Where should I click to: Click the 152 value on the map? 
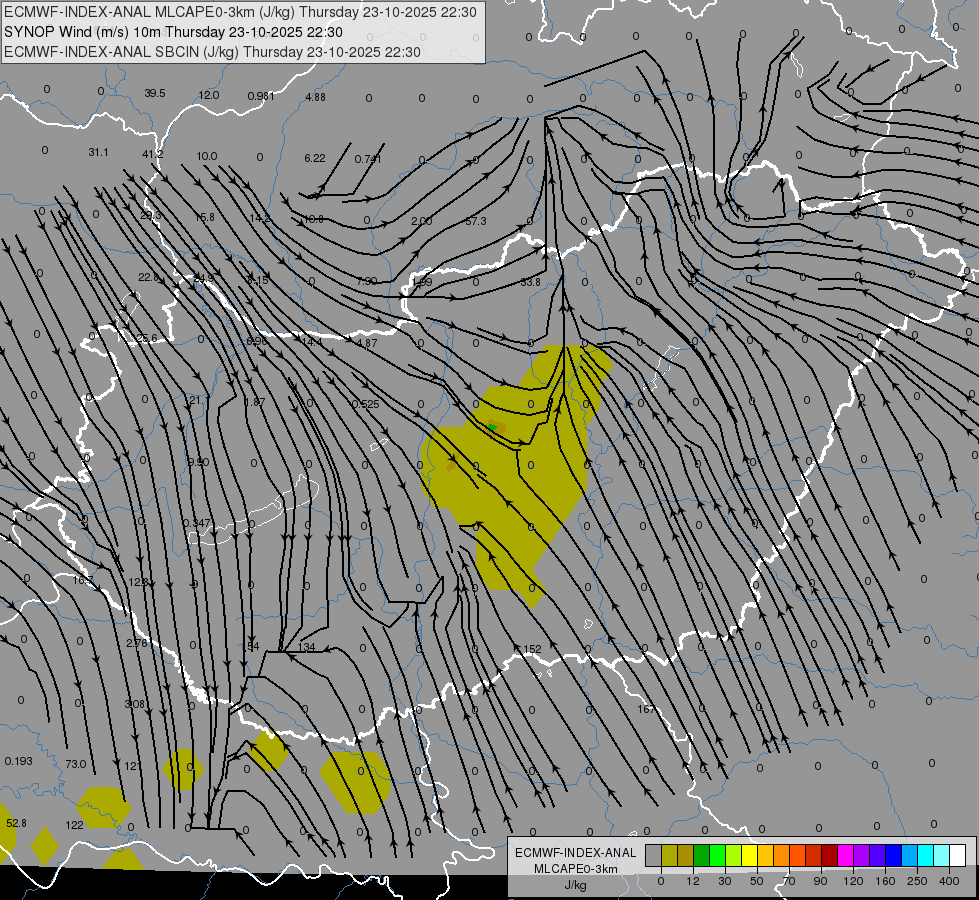click(532, 650)
